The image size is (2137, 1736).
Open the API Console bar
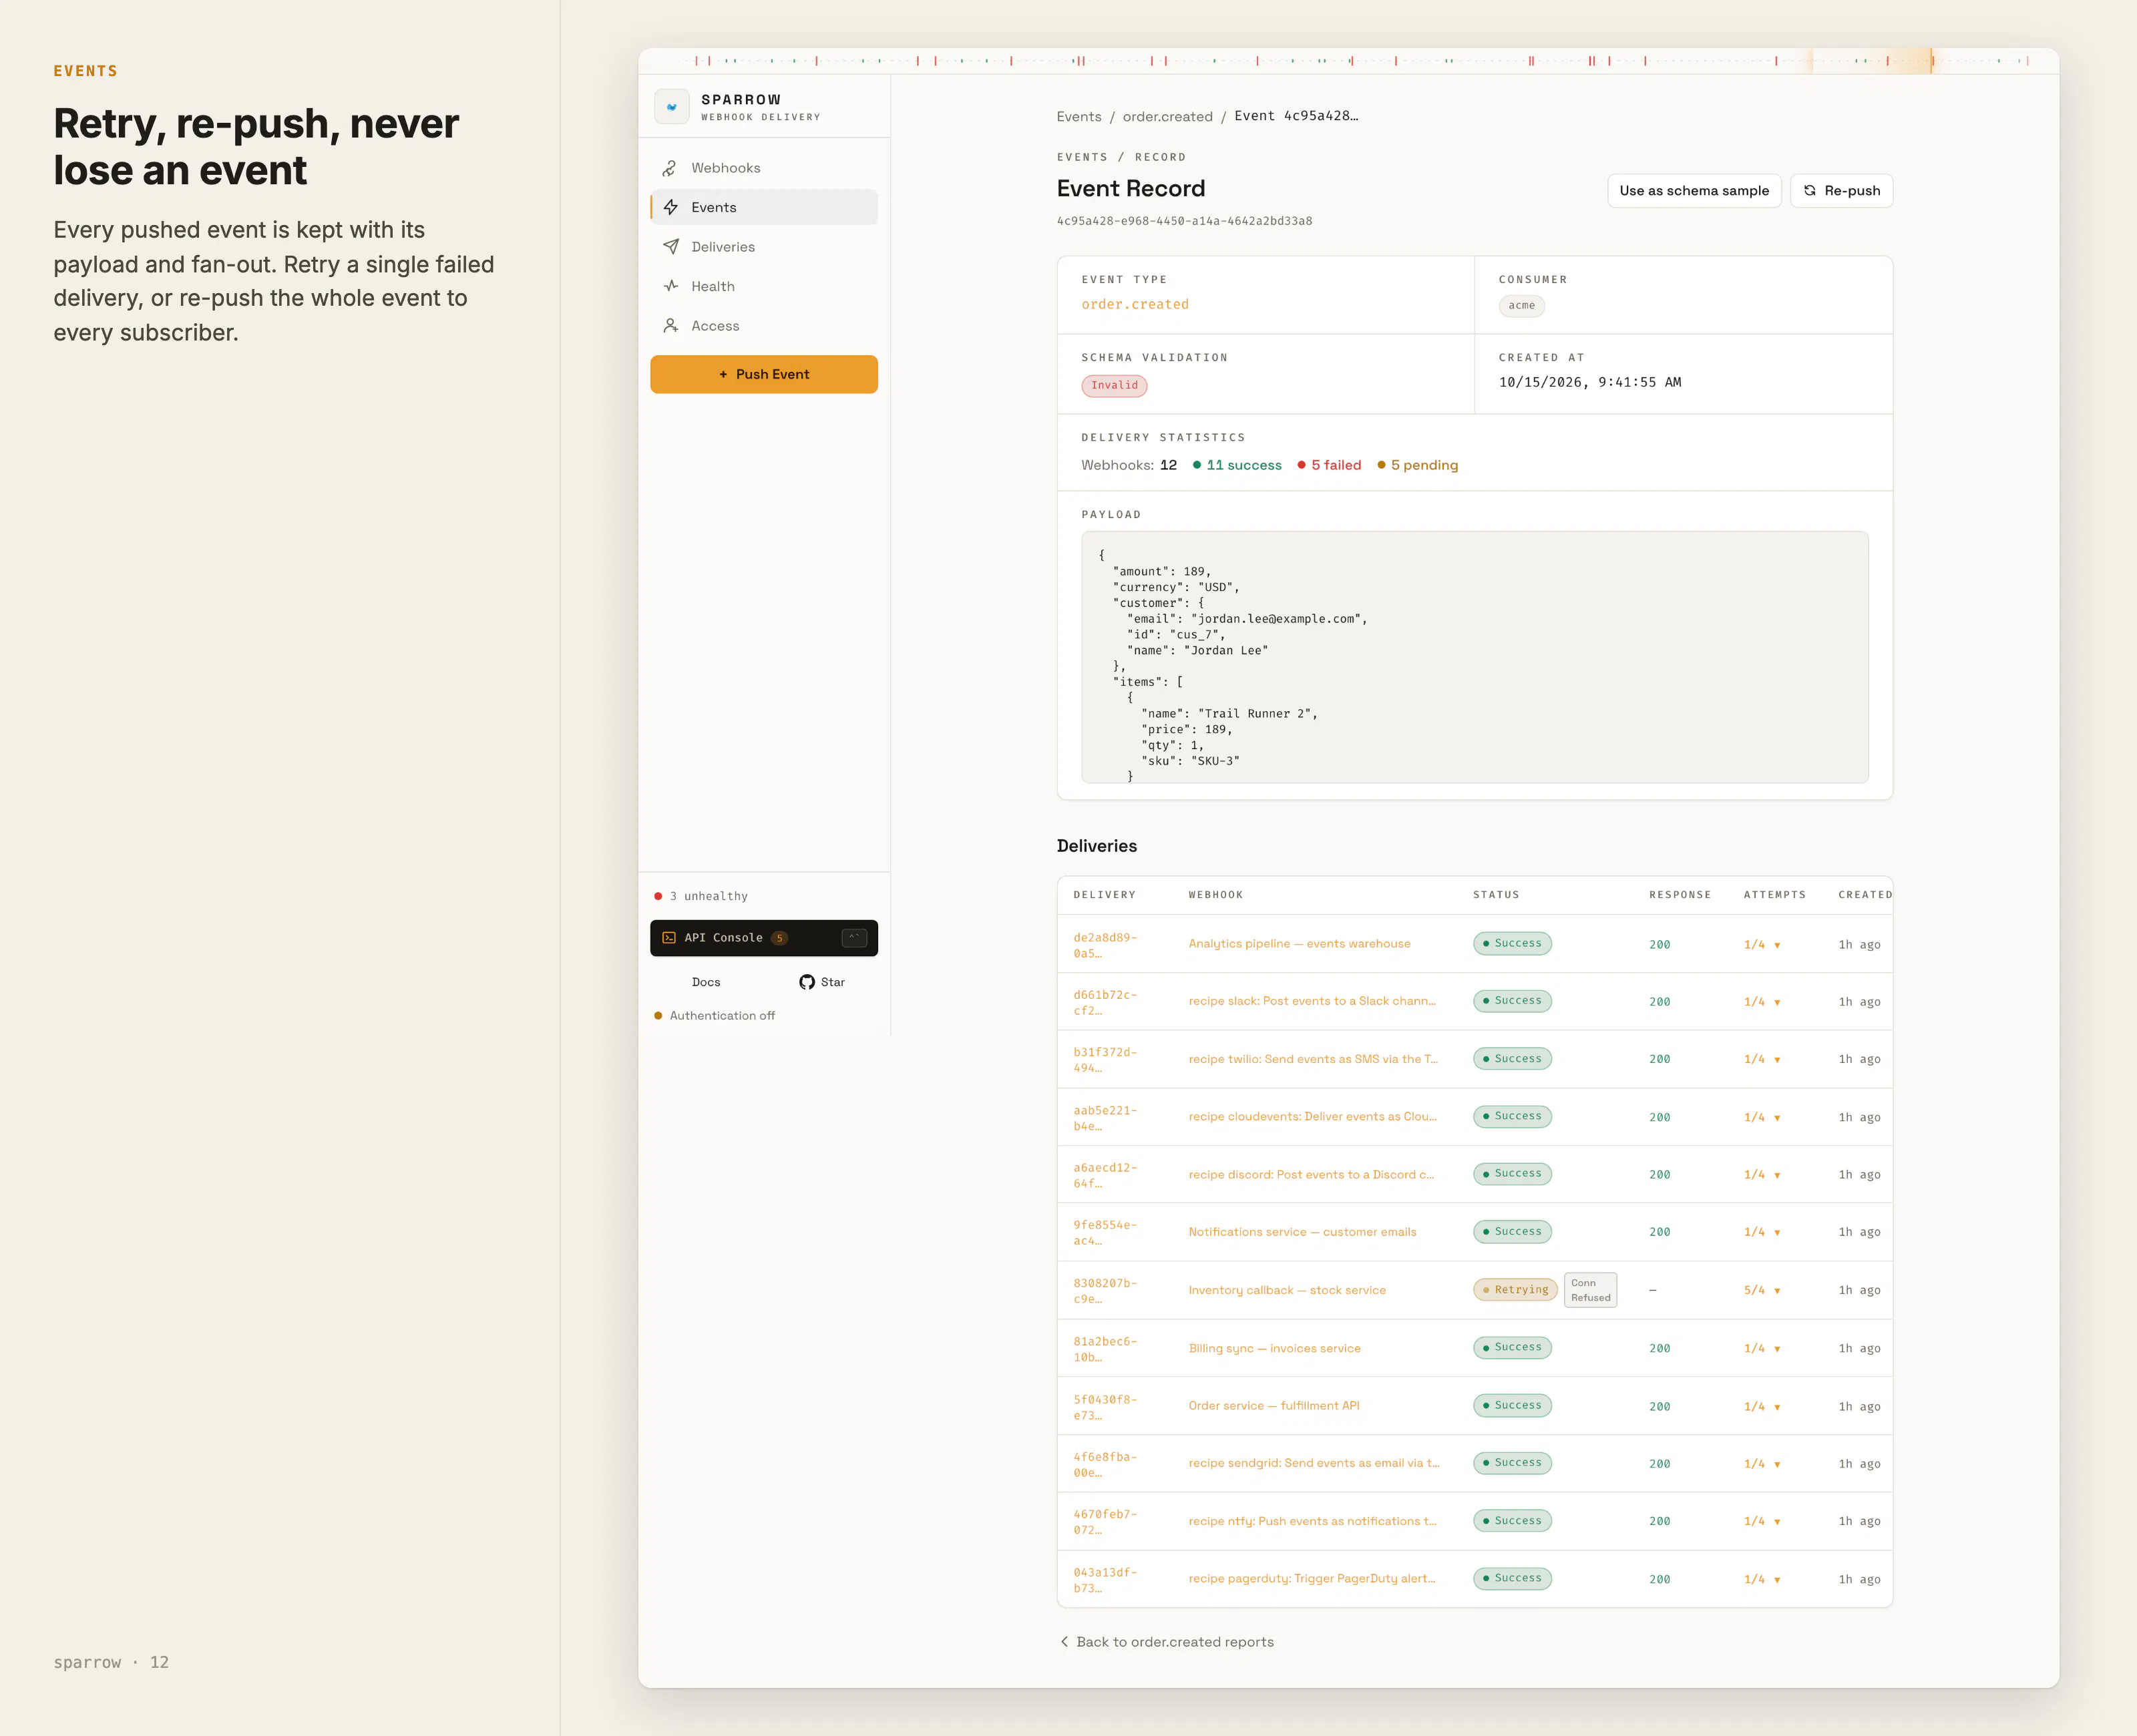click(764, 938)
